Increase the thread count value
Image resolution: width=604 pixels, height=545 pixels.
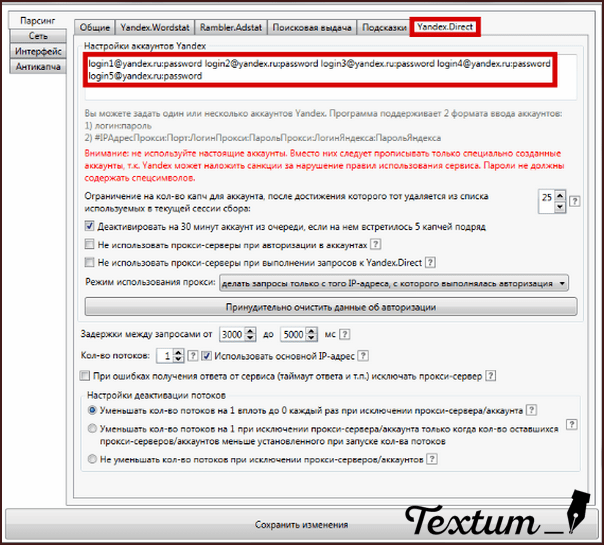coord(178,352)
